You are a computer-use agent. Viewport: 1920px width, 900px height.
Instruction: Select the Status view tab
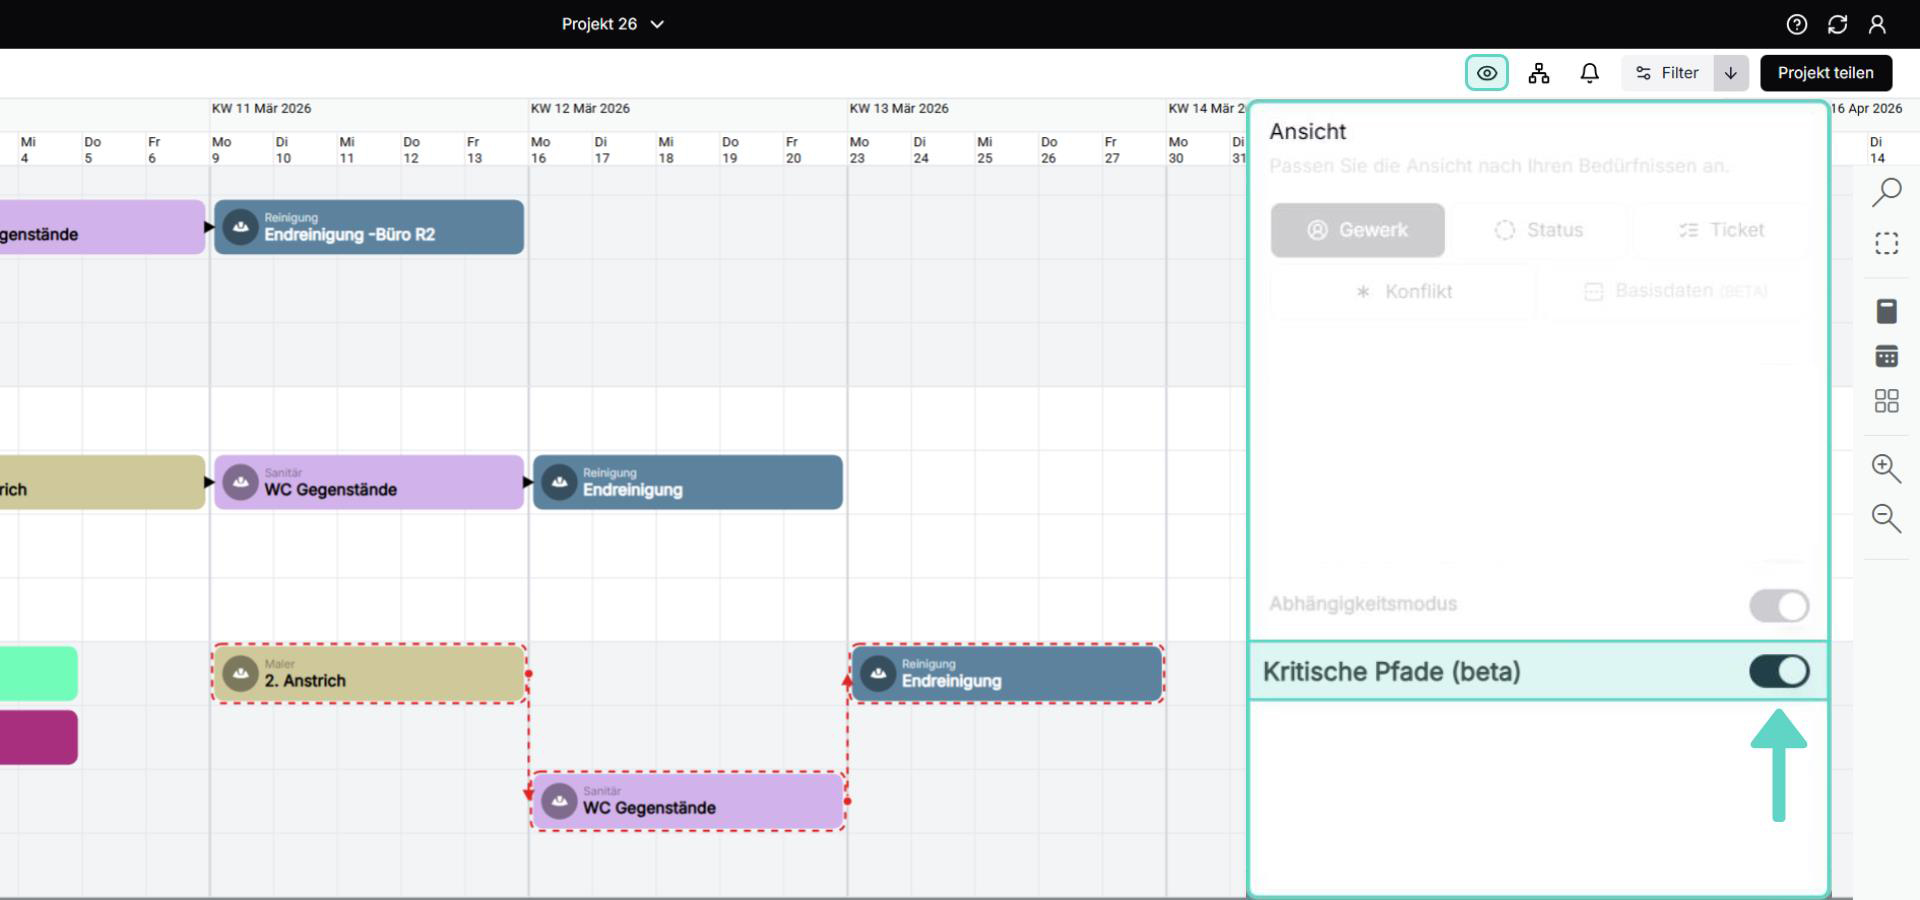click(x=1539, y=230)
